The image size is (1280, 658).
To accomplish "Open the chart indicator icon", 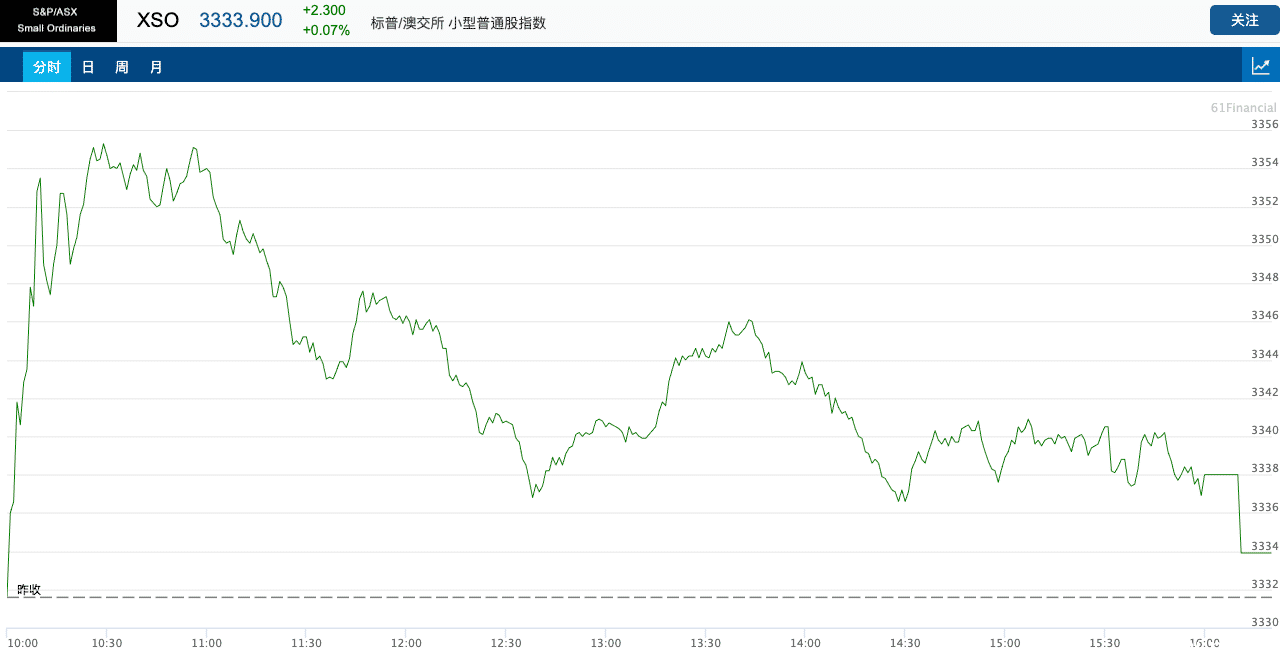I will click(x=1261, y=66).
